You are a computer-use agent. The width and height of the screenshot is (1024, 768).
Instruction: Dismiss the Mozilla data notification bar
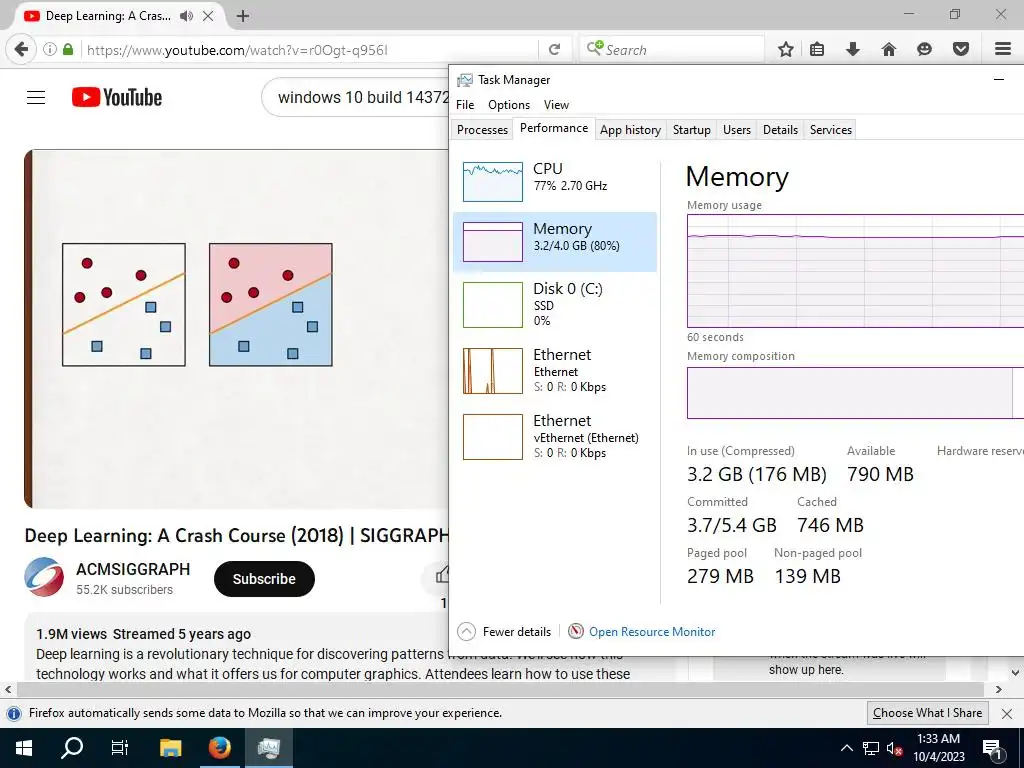pos(1007,713)
